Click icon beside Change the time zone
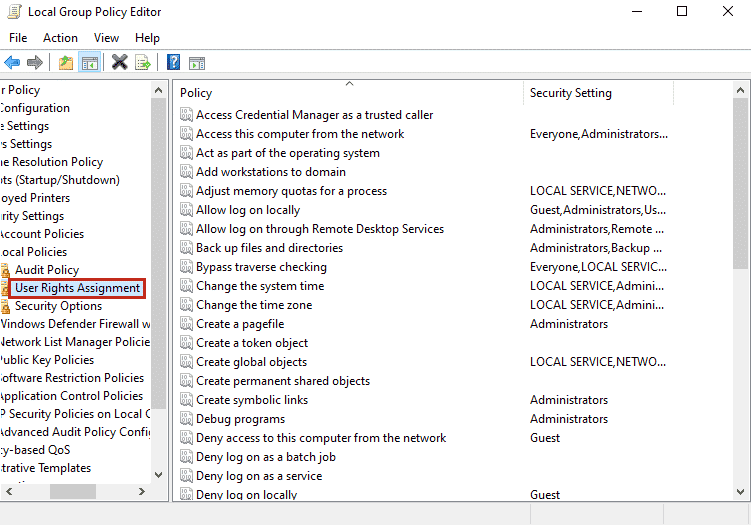Image resolution: width=751 pixels, height=525 pixels. pyautogui.click(x=186, y=305)
